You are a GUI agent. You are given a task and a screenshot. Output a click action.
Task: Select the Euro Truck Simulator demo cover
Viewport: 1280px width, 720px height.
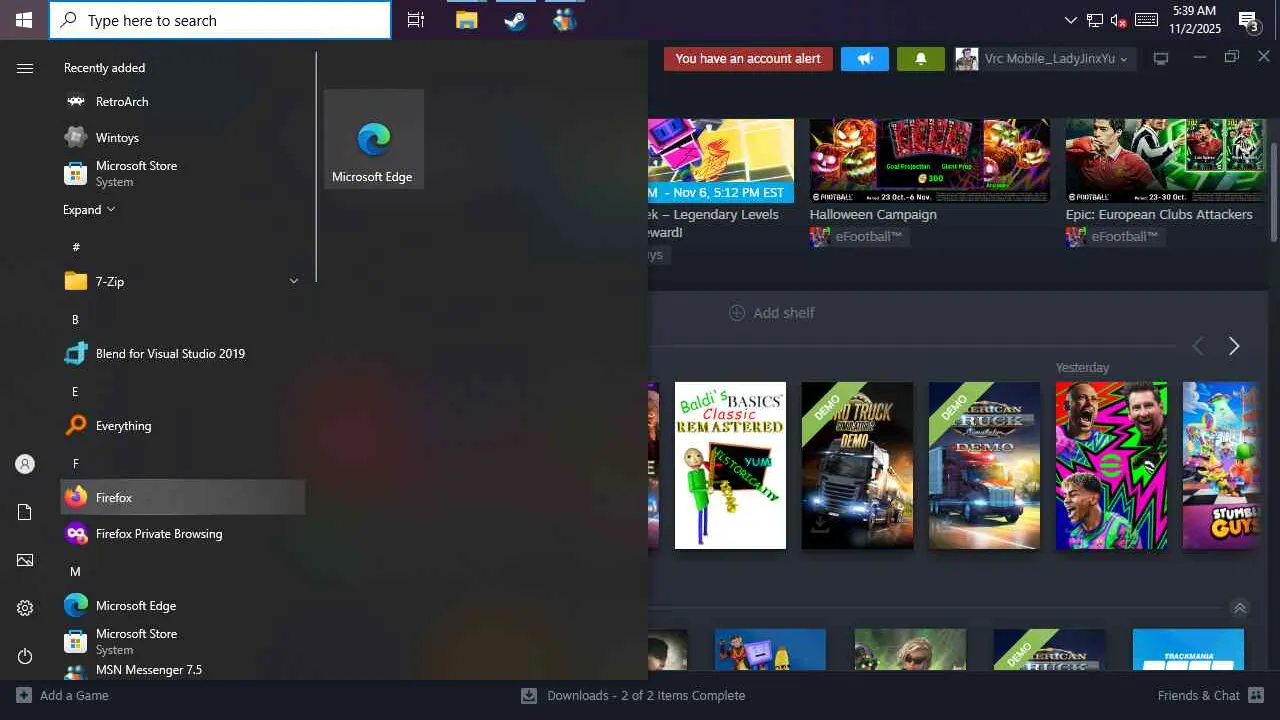[x=857, y=465]
